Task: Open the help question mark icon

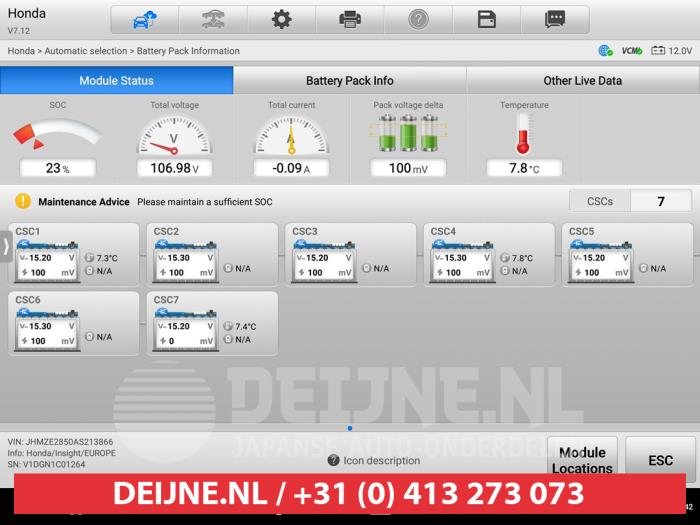Action: coord(418,20)
